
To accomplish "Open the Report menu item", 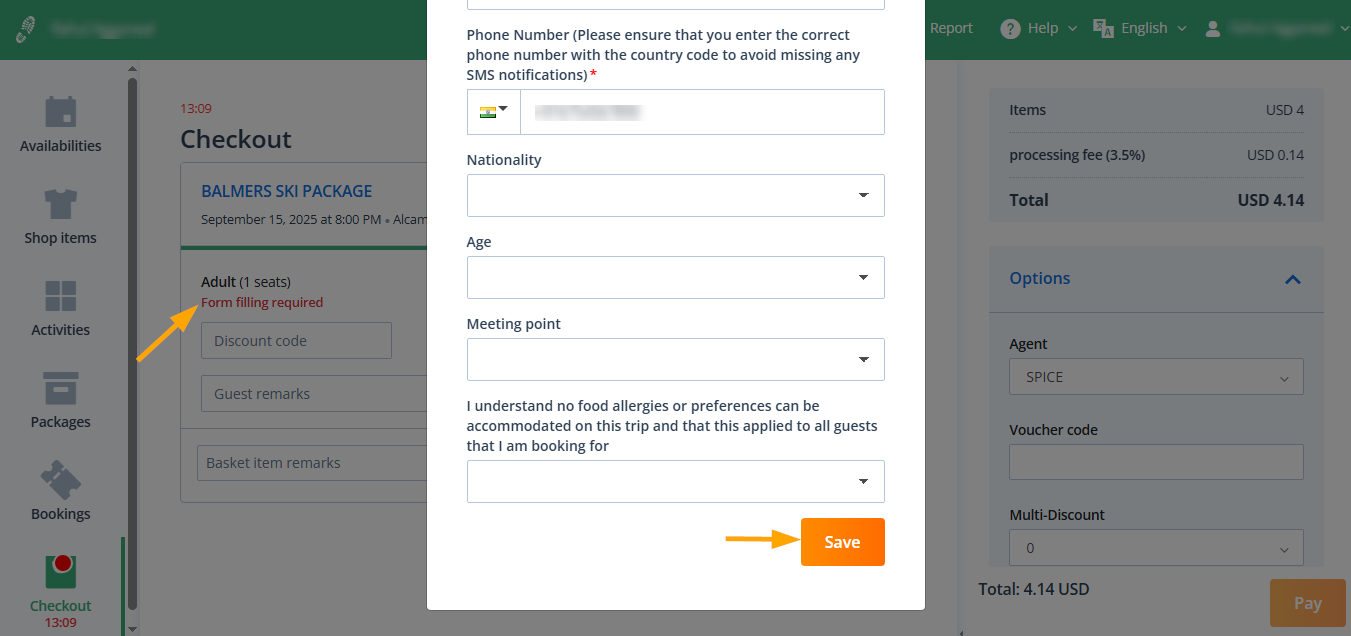I will [x=950, y=28].
